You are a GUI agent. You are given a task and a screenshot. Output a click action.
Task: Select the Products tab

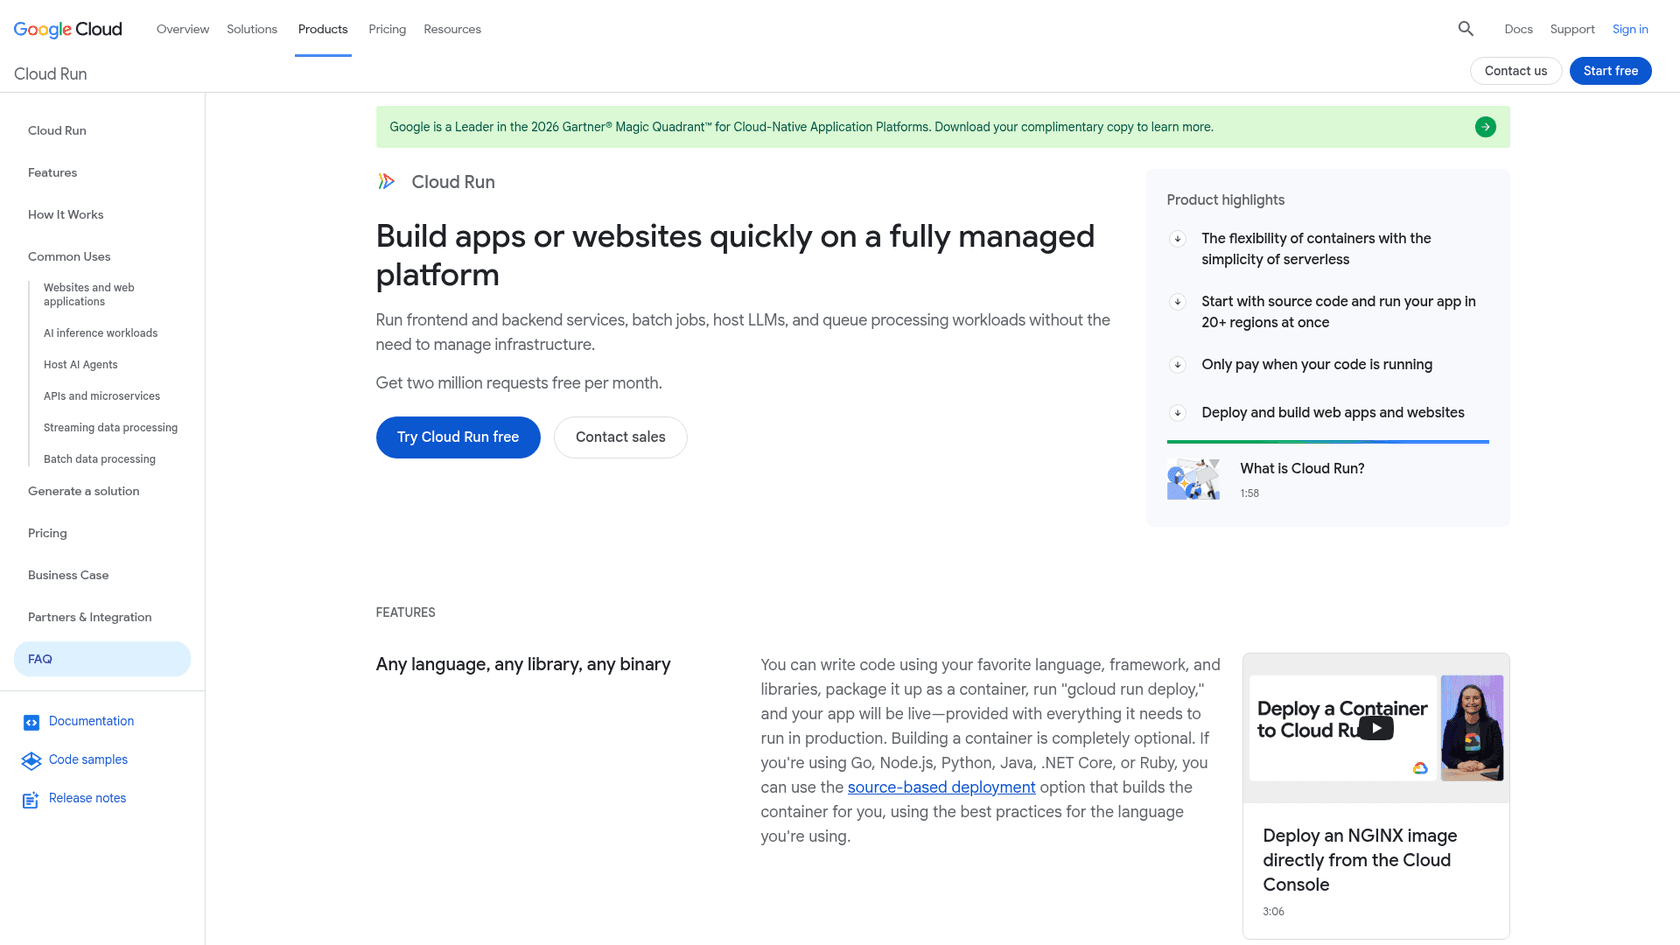point(323,29)
